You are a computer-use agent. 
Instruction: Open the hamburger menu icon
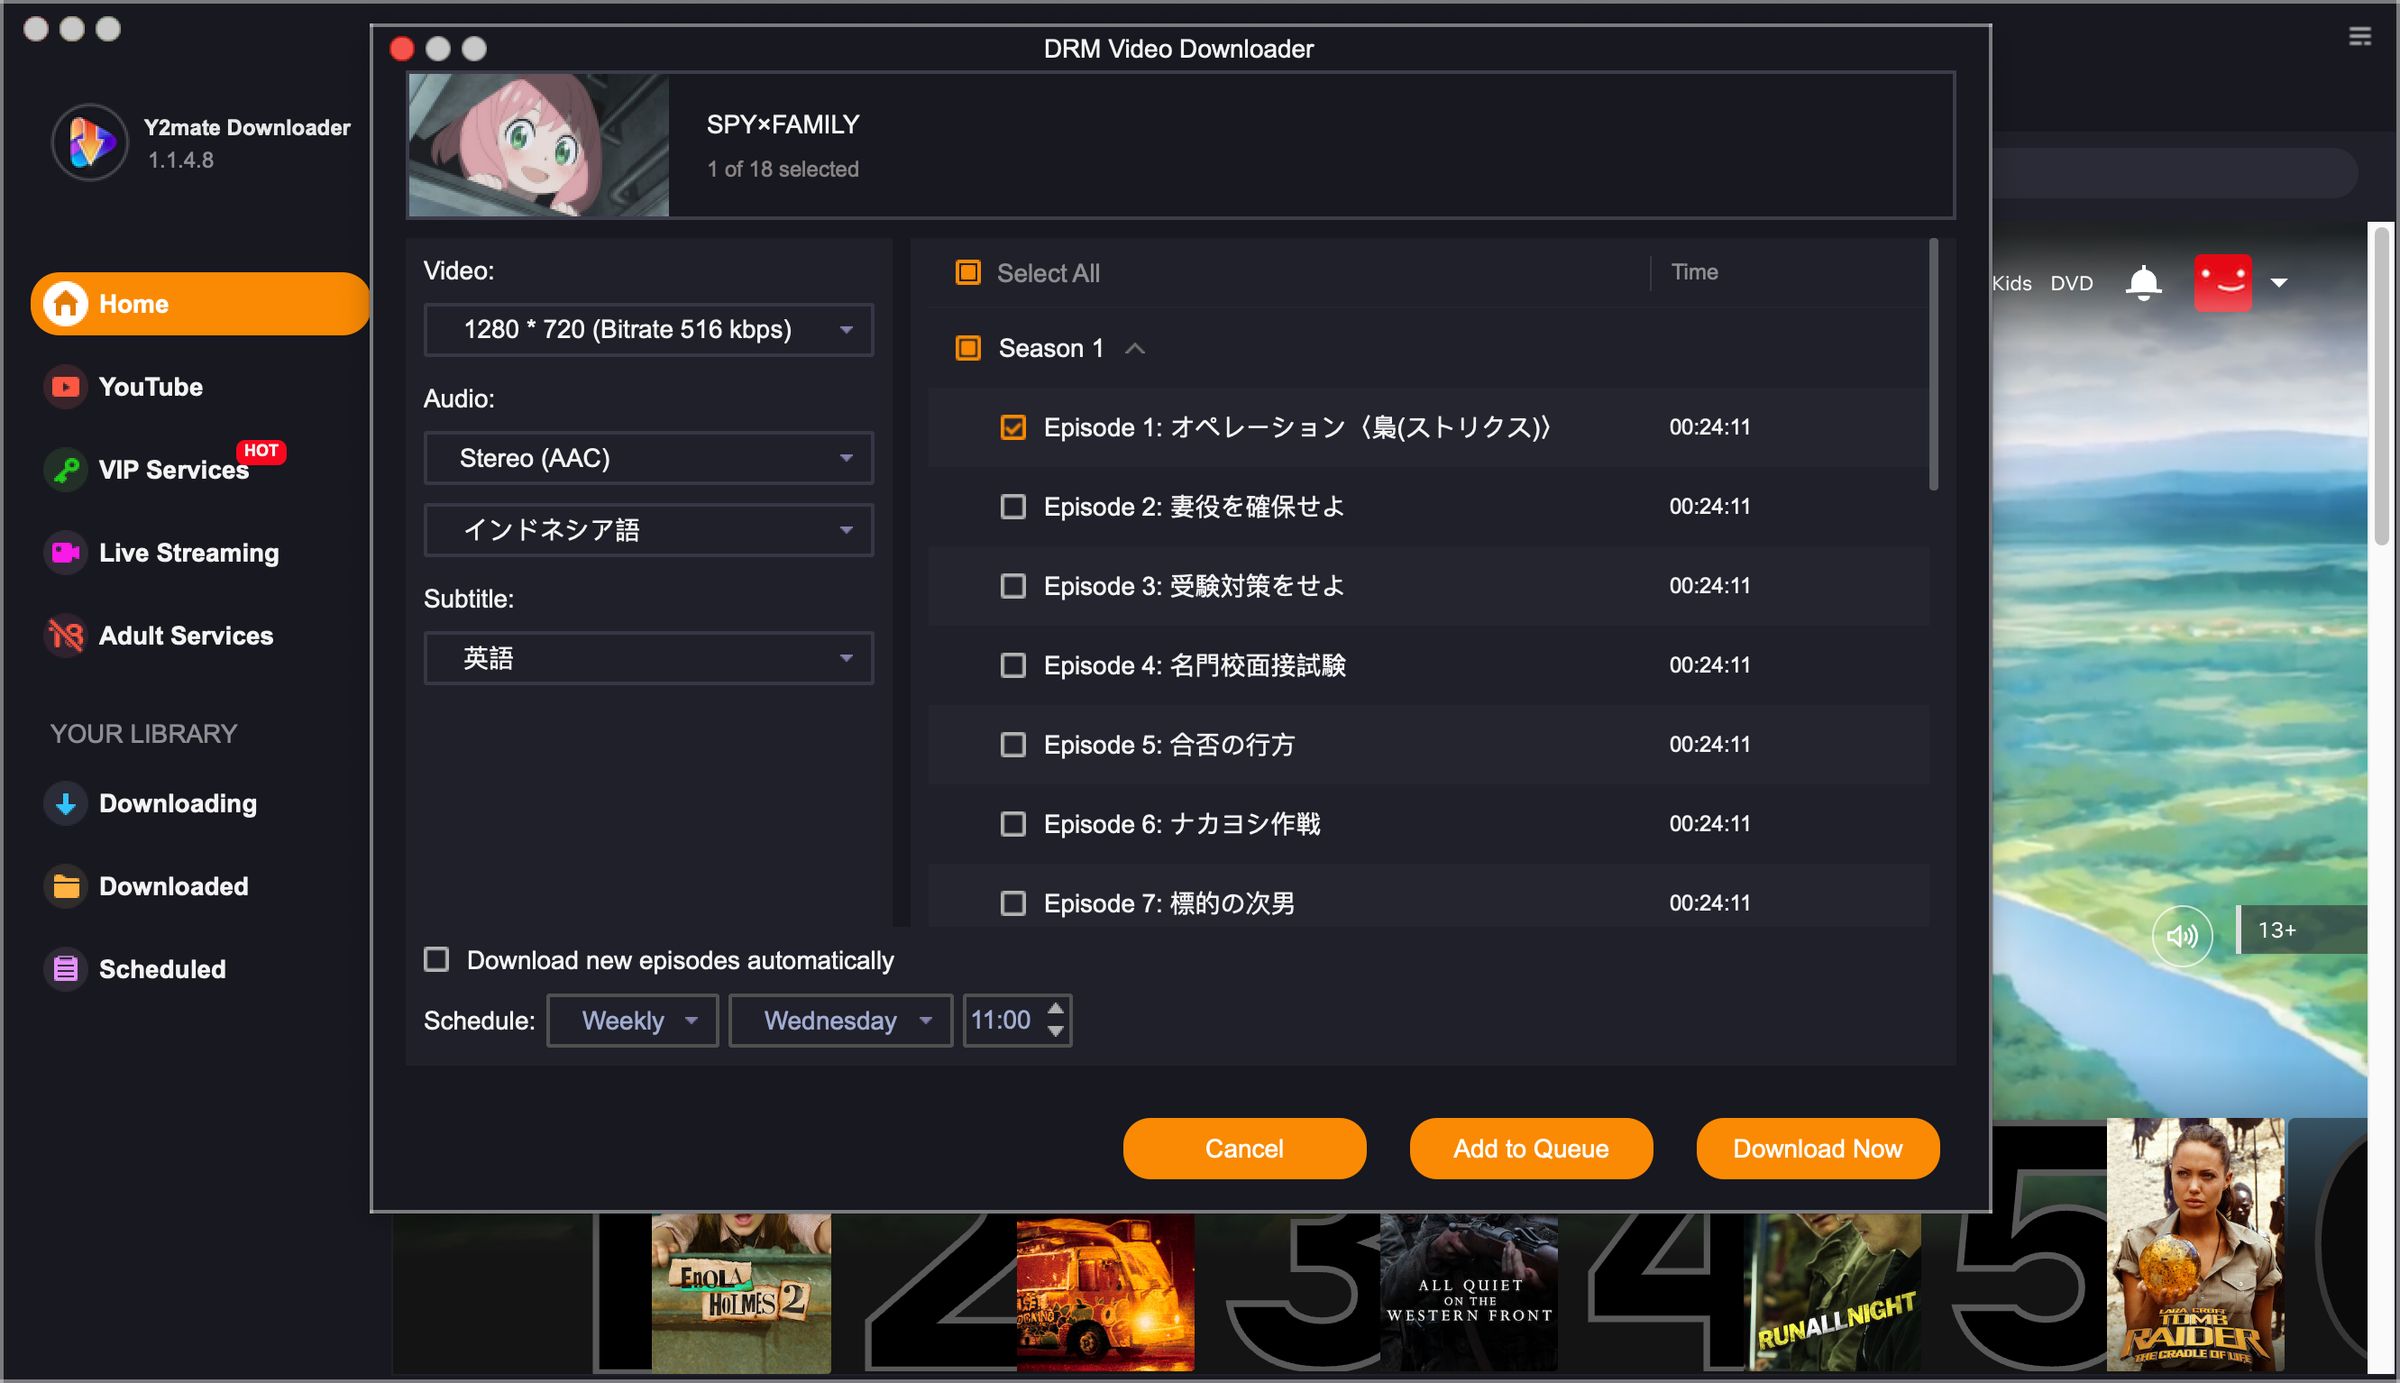2360,37
